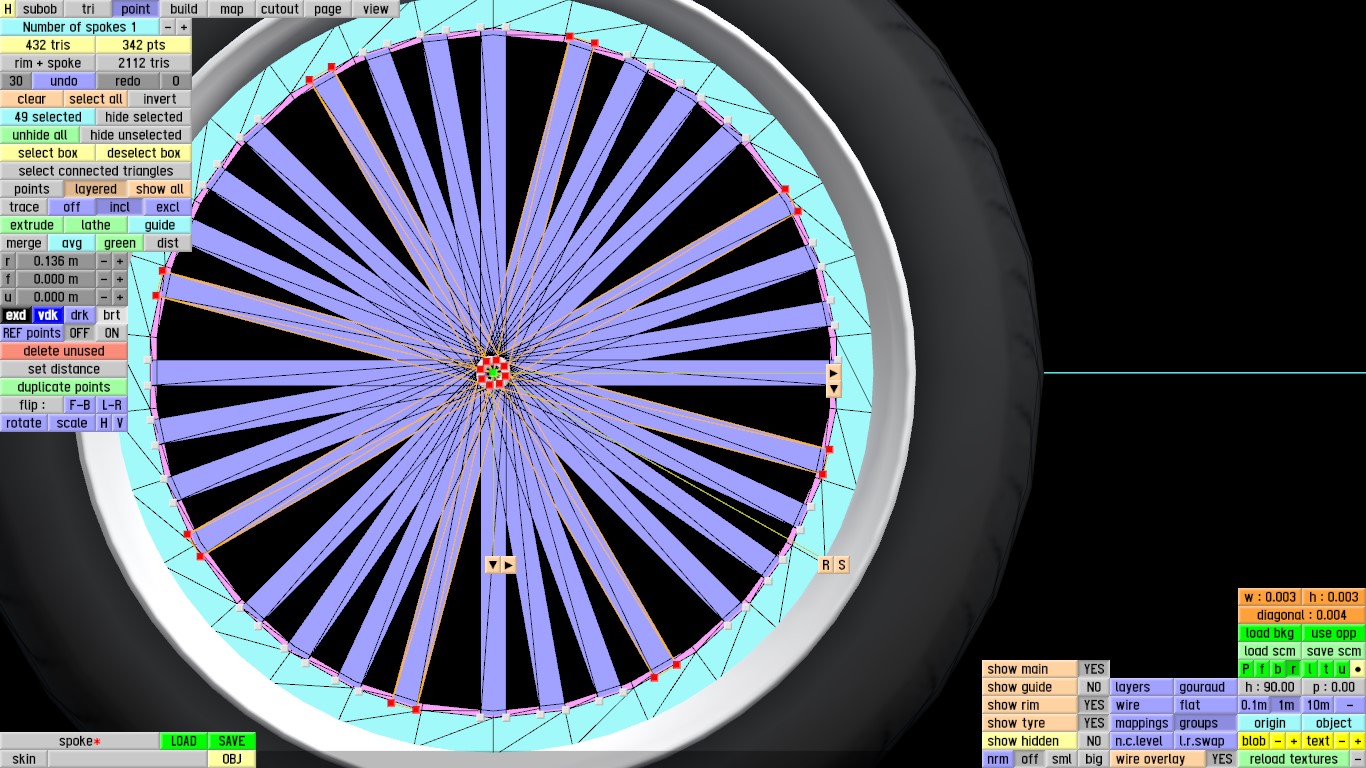Set the grid step to 0.1m

pos(1254,705)
